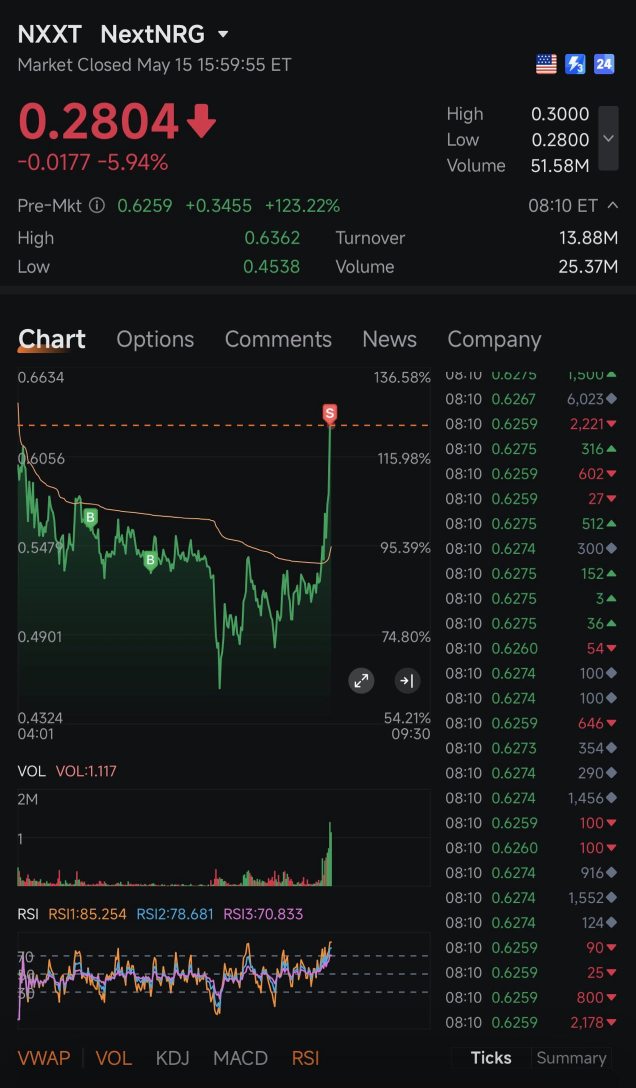Switch to the Options tab
The width and height of the screenshot is (636, 1088).
coord(155,339)
